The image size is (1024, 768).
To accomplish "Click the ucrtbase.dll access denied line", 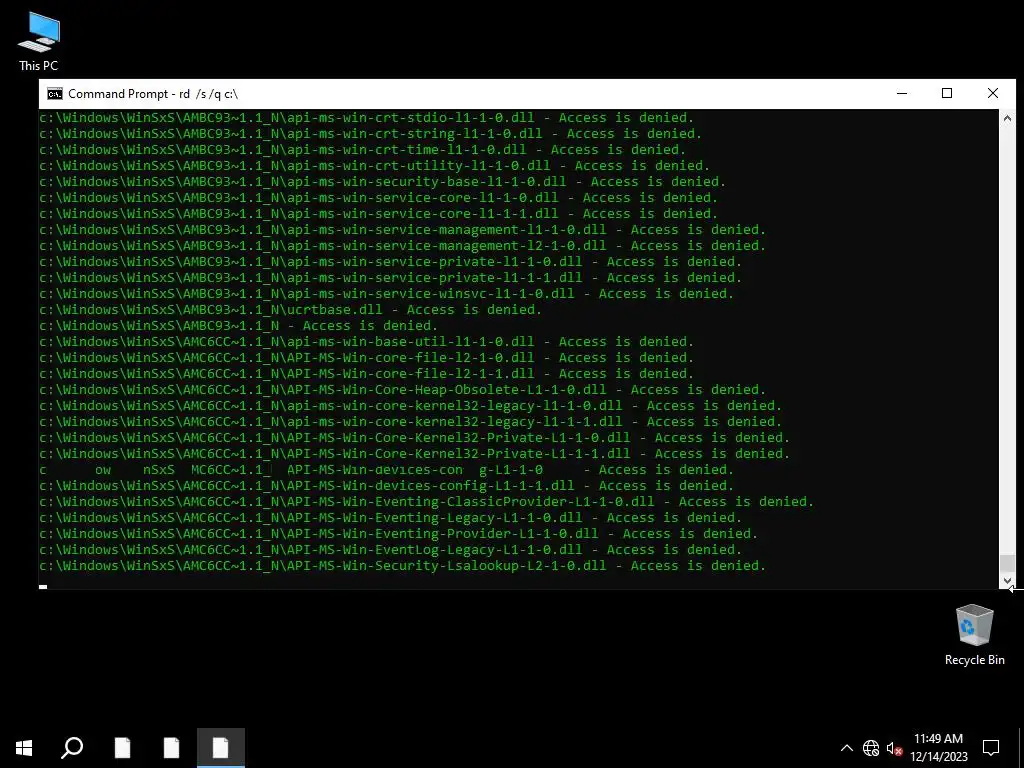I will 290,310.
